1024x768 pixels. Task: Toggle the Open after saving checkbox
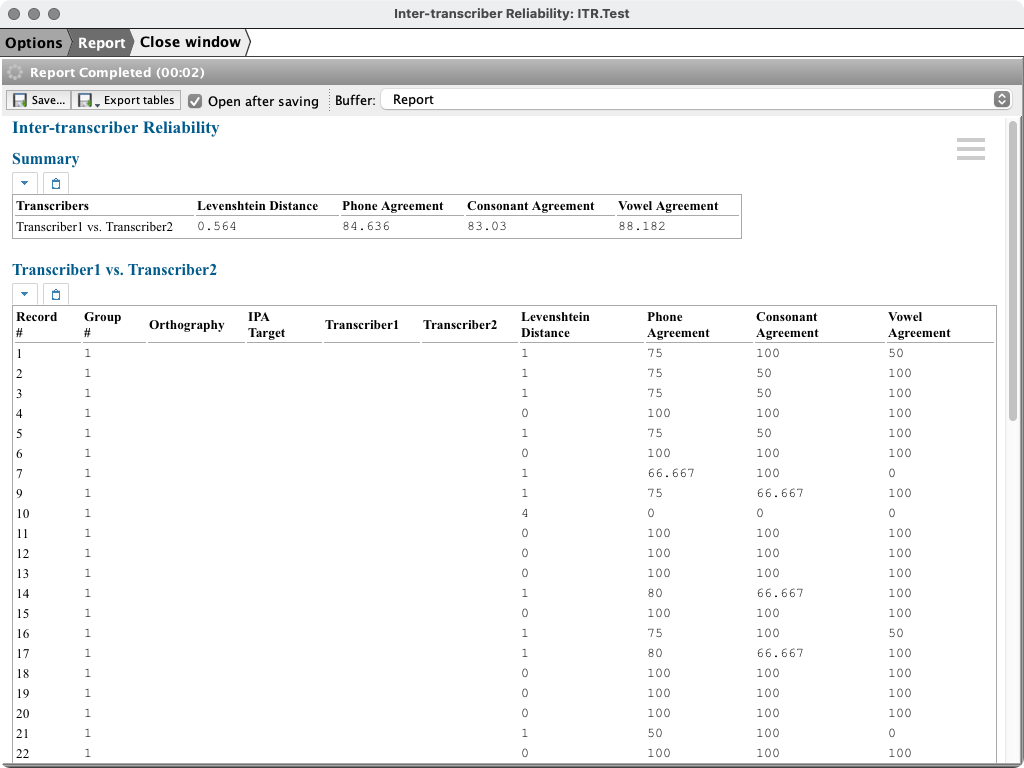195,101
